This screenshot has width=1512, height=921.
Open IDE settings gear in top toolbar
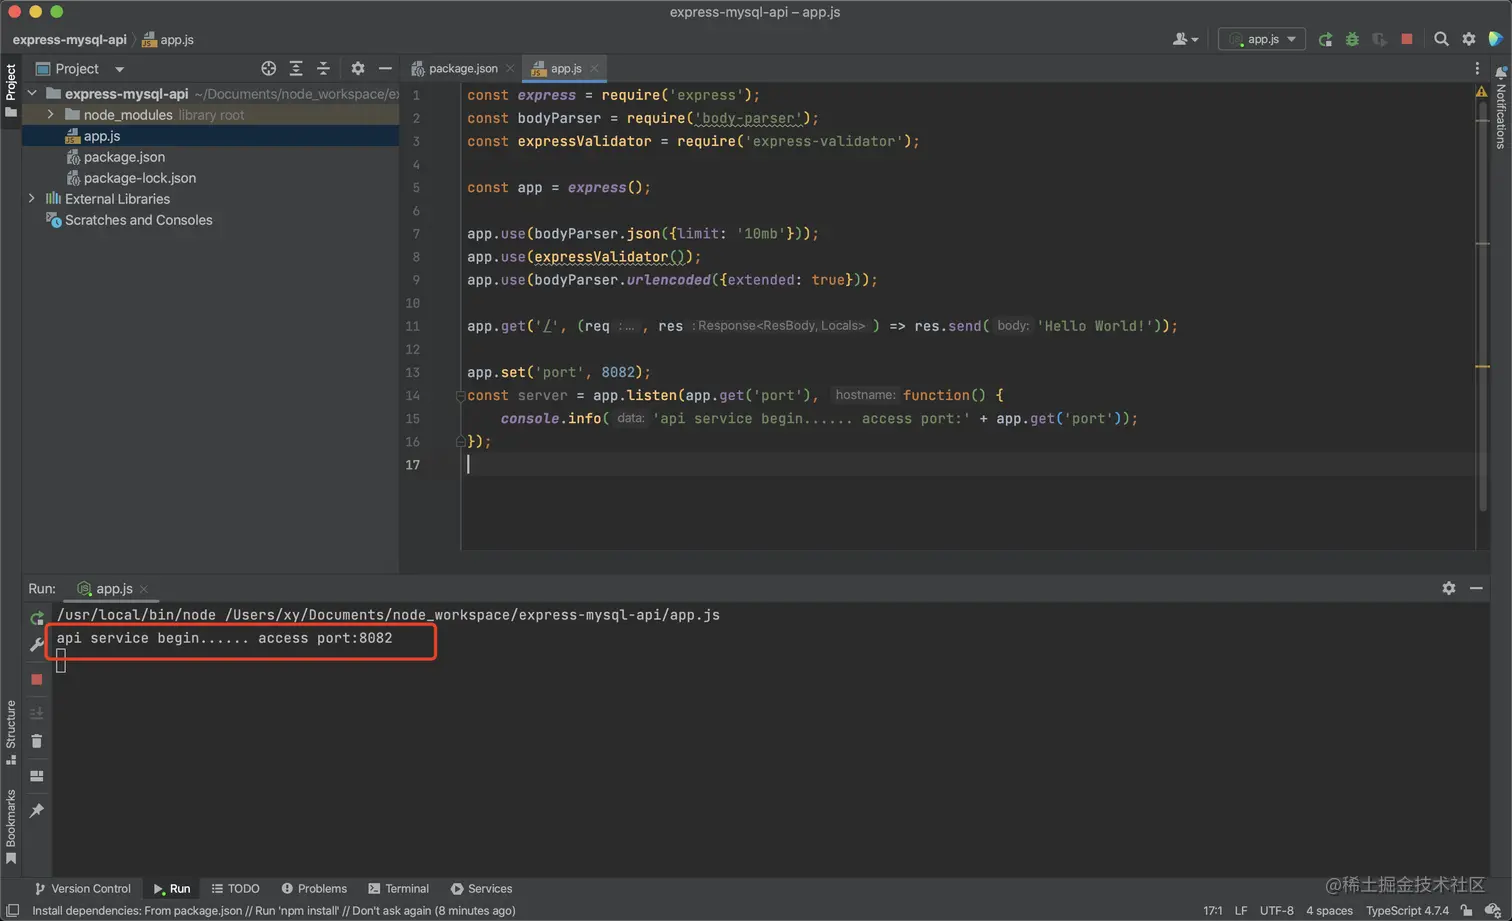1469,39
